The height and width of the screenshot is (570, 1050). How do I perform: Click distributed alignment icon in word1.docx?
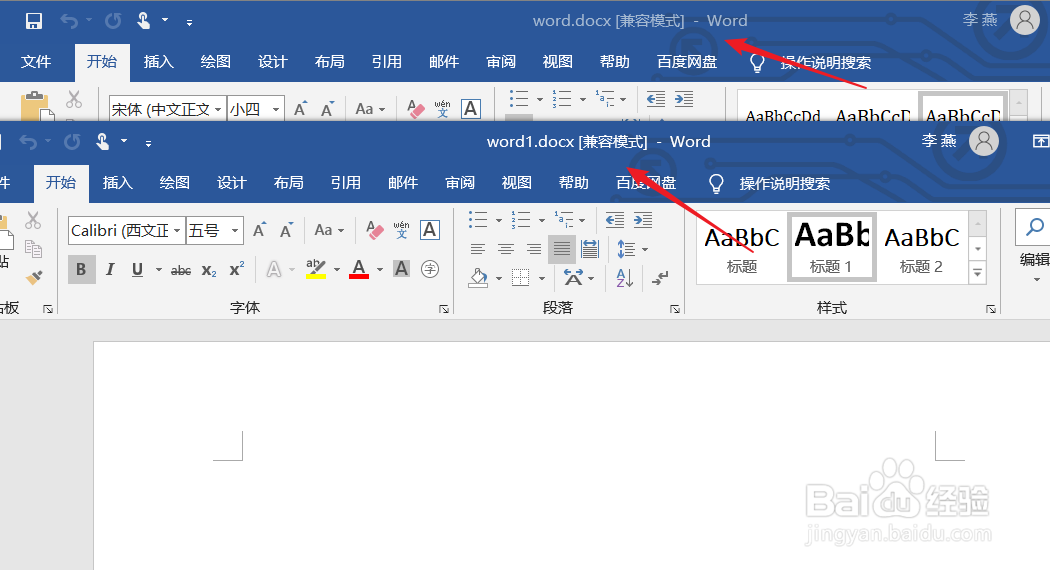(x=590, y=249)
